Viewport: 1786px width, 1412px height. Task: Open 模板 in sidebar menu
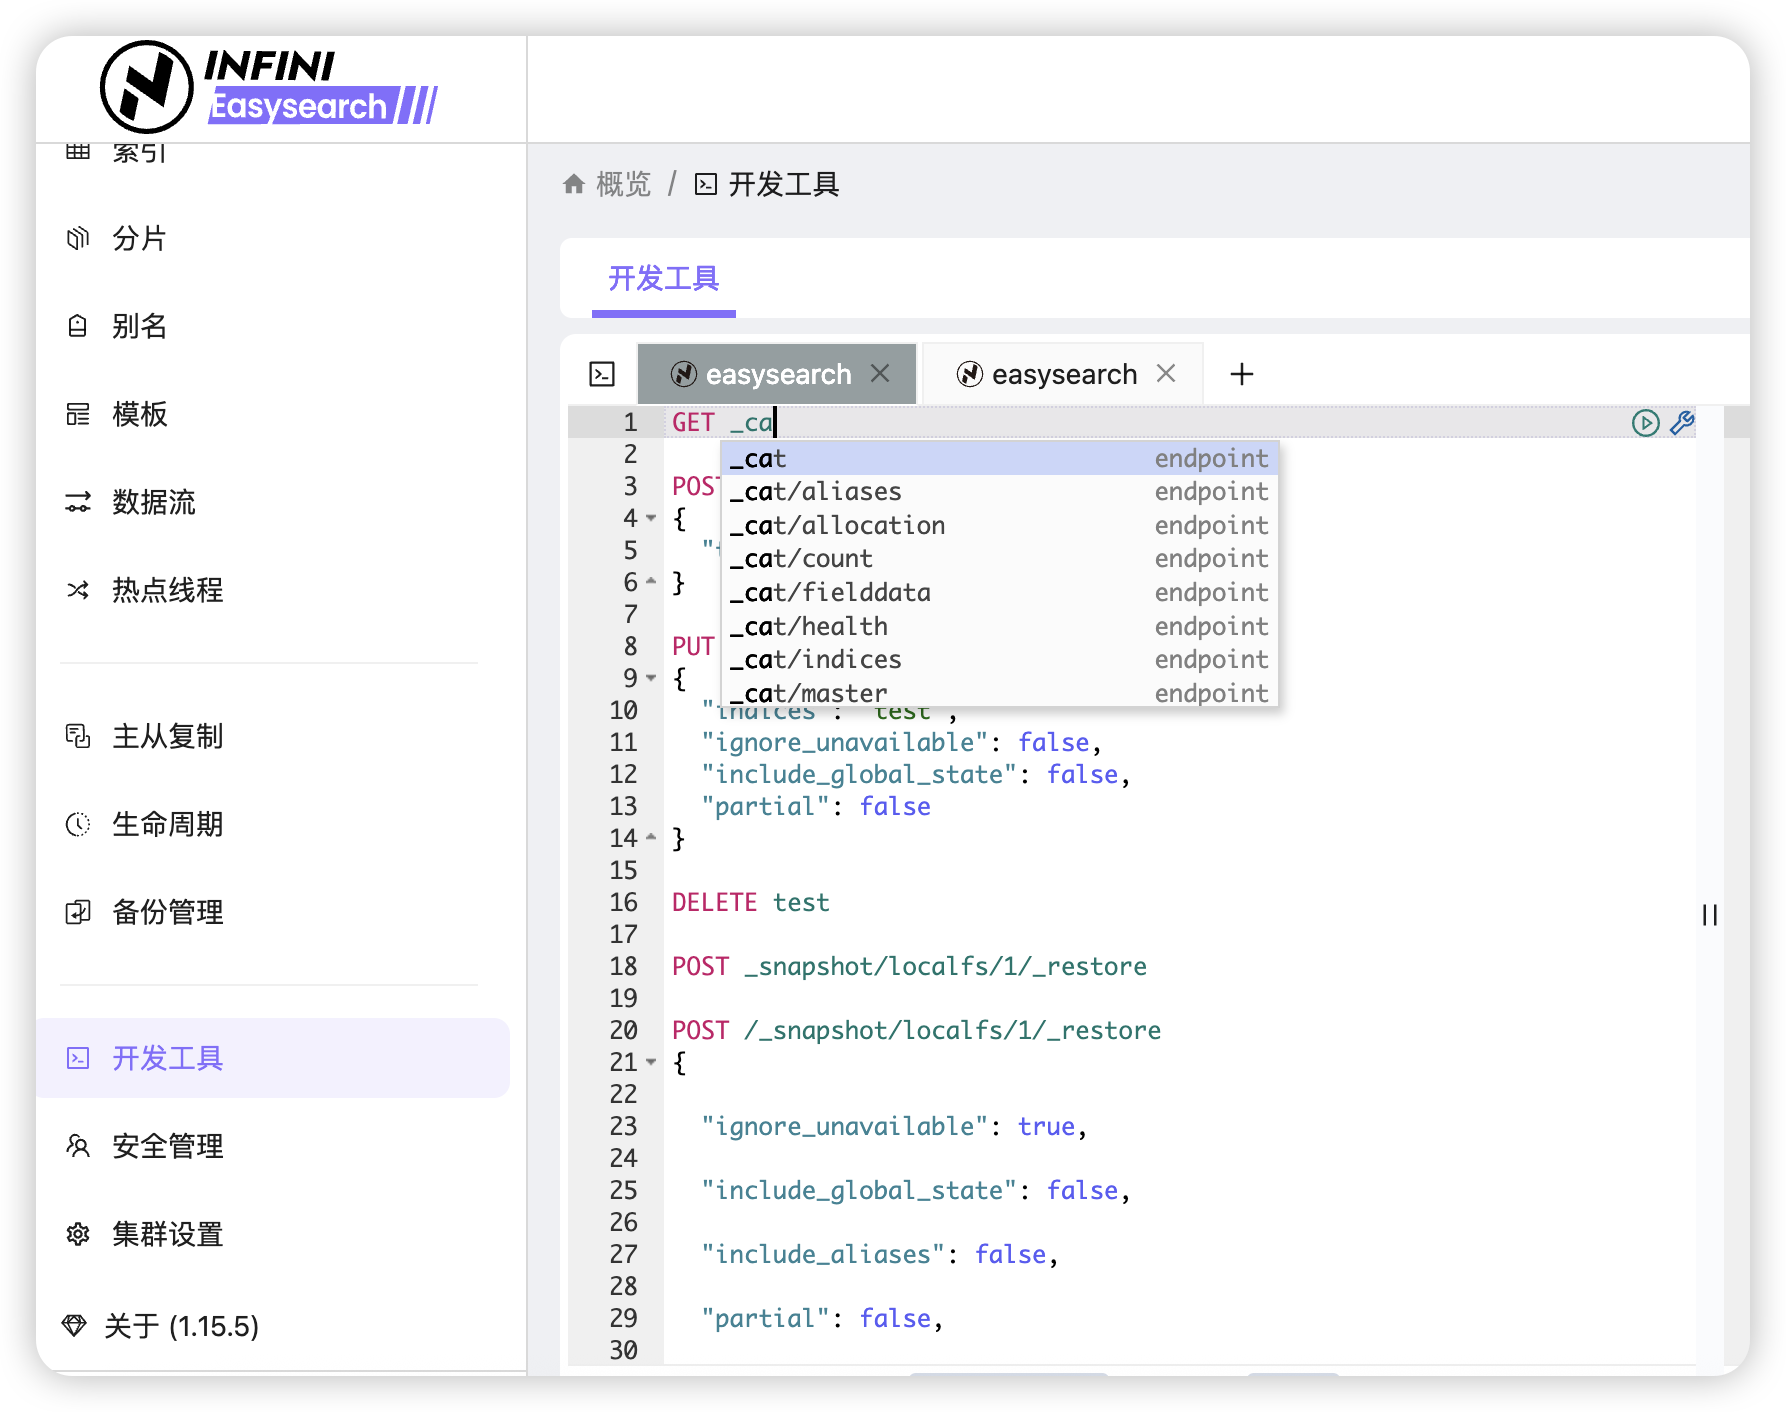140,414
